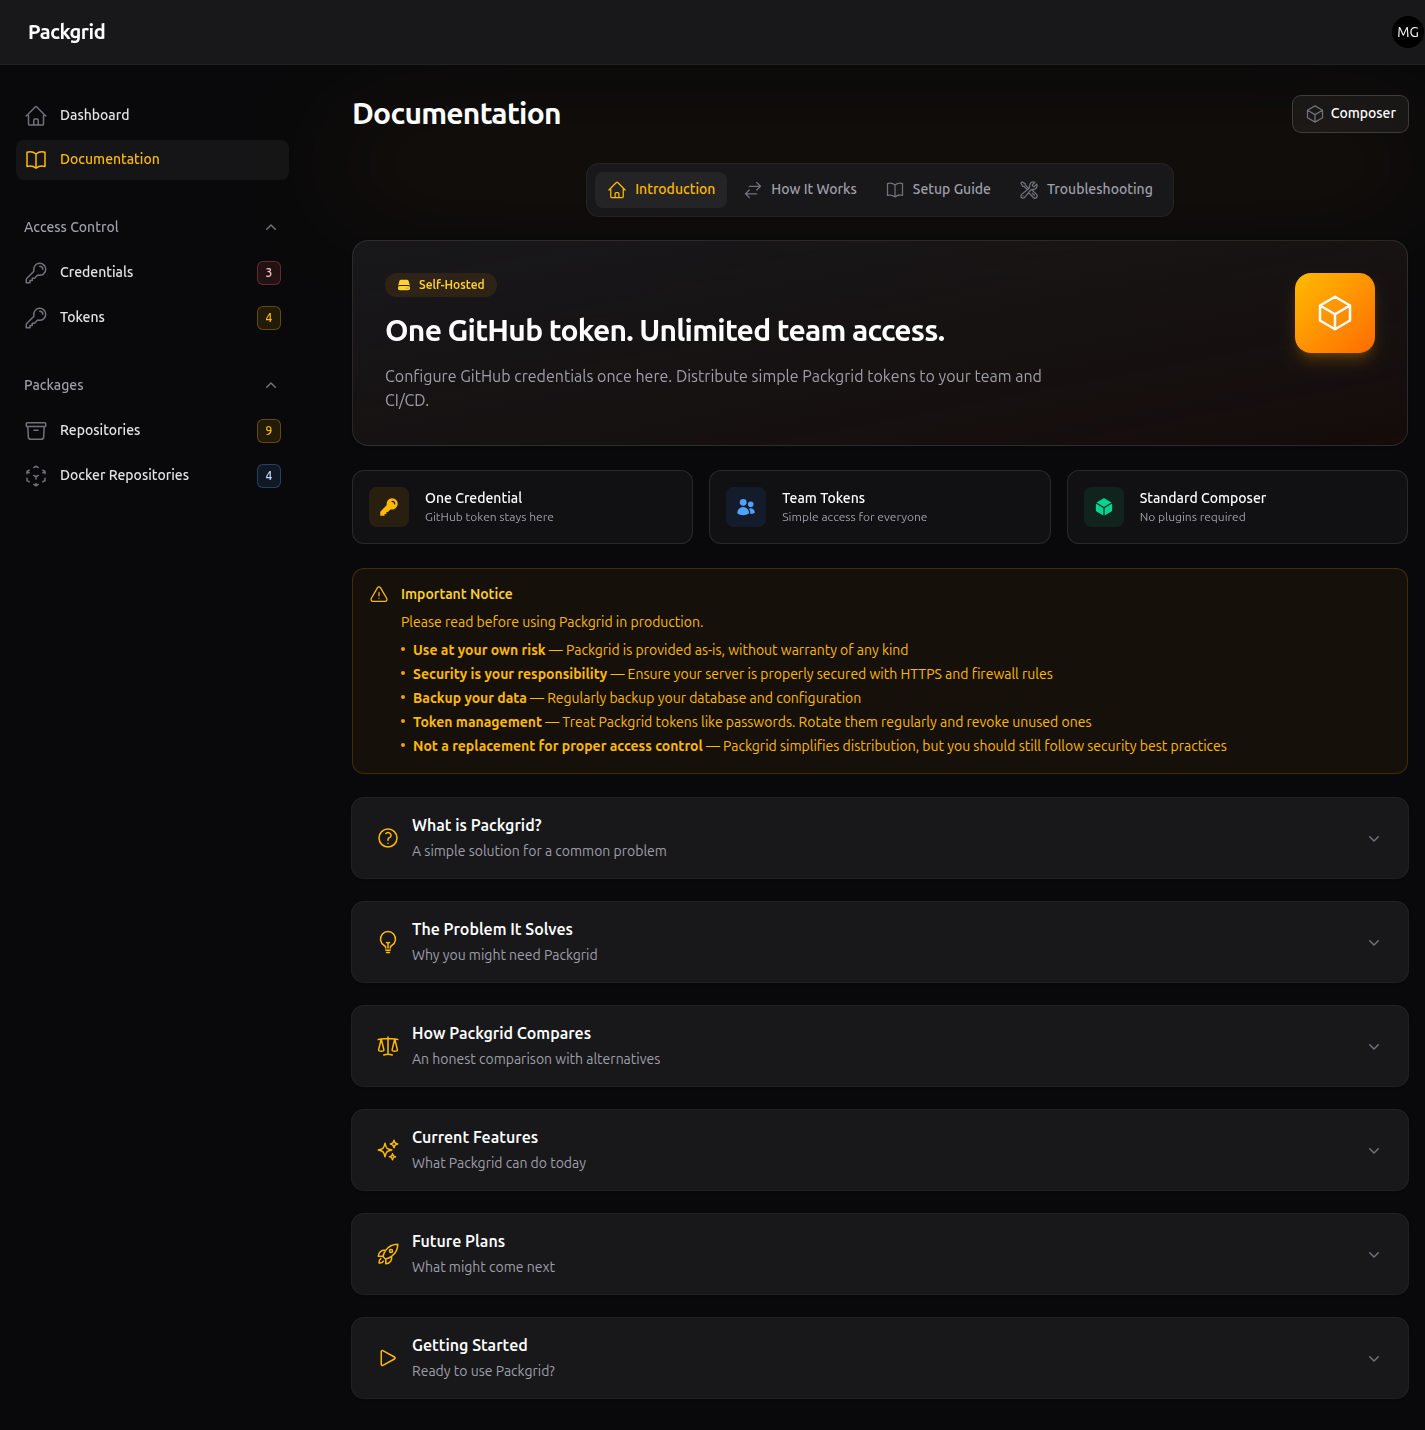Click the Credentials key icon

(36, 272)
